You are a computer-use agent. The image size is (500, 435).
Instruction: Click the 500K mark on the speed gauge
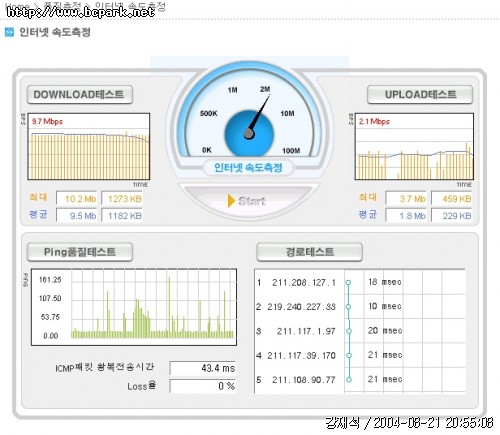[x=209, y=114]
